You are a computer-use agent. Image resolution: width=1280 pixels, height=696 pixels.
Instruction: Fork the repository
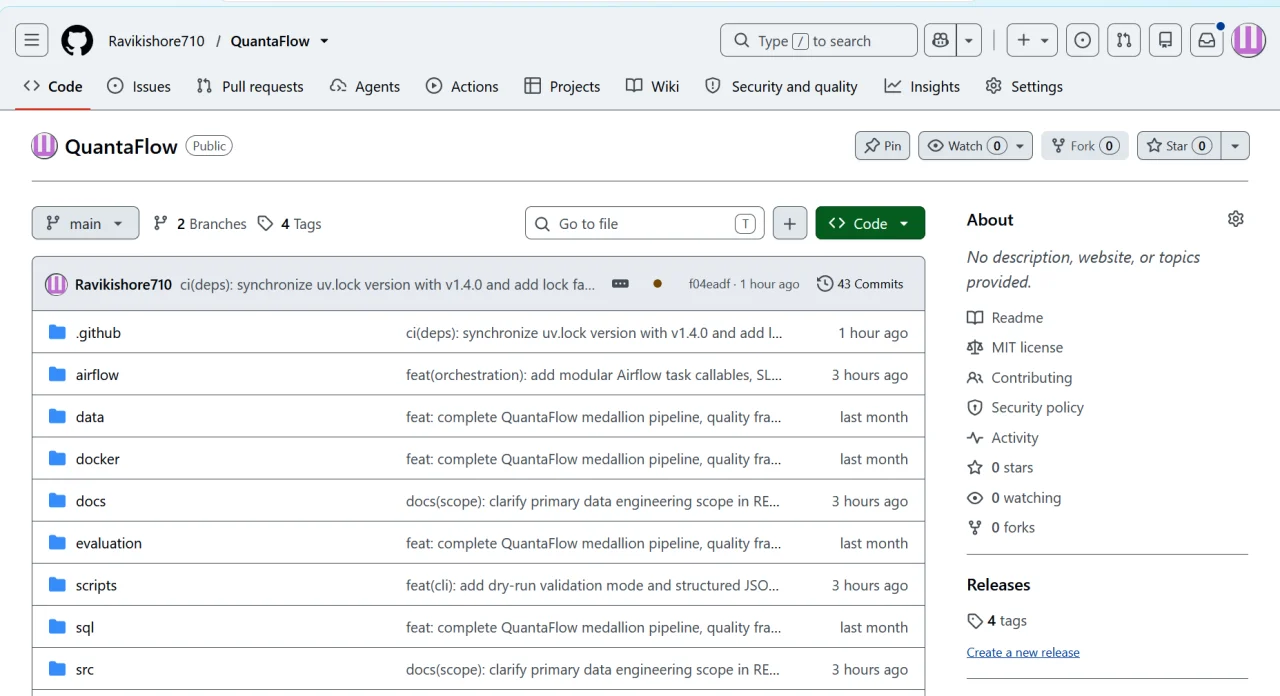tap(1085, 146)
